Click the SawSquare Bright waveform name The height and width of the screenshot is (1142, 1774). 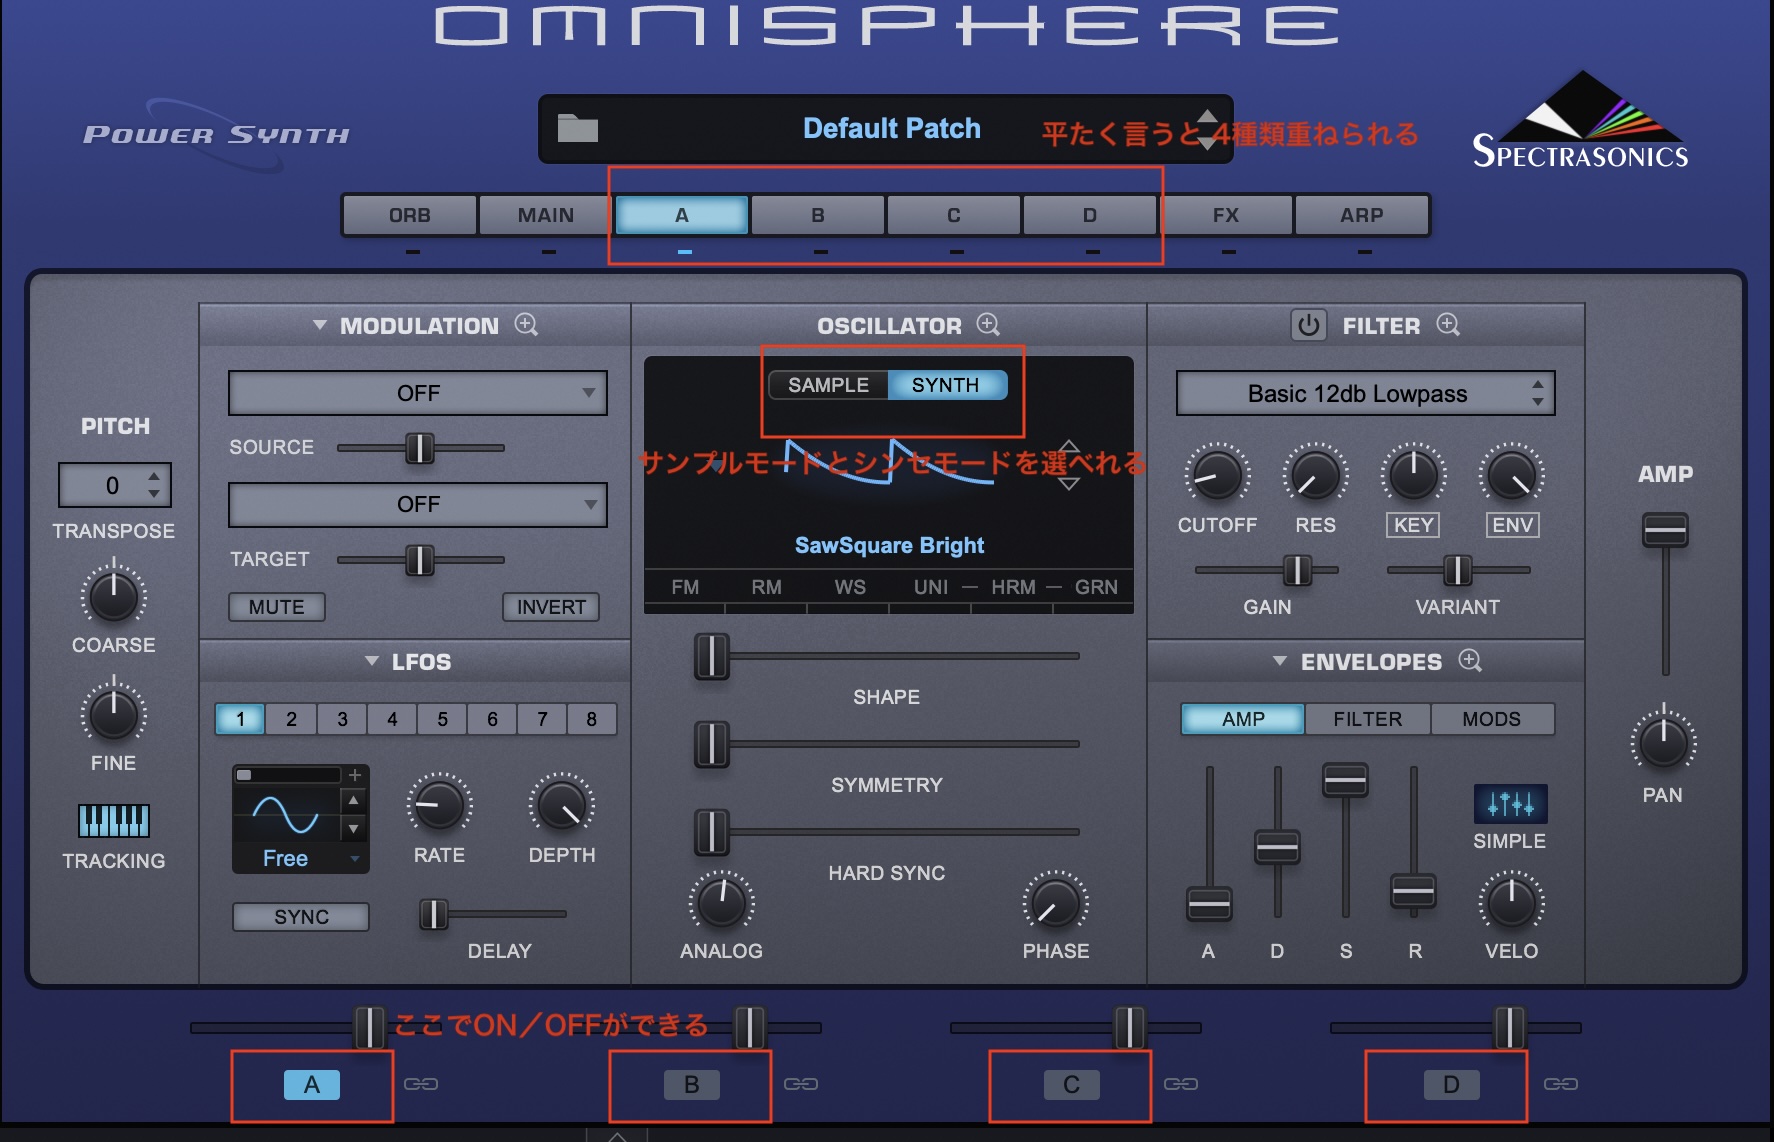point(889,545)
